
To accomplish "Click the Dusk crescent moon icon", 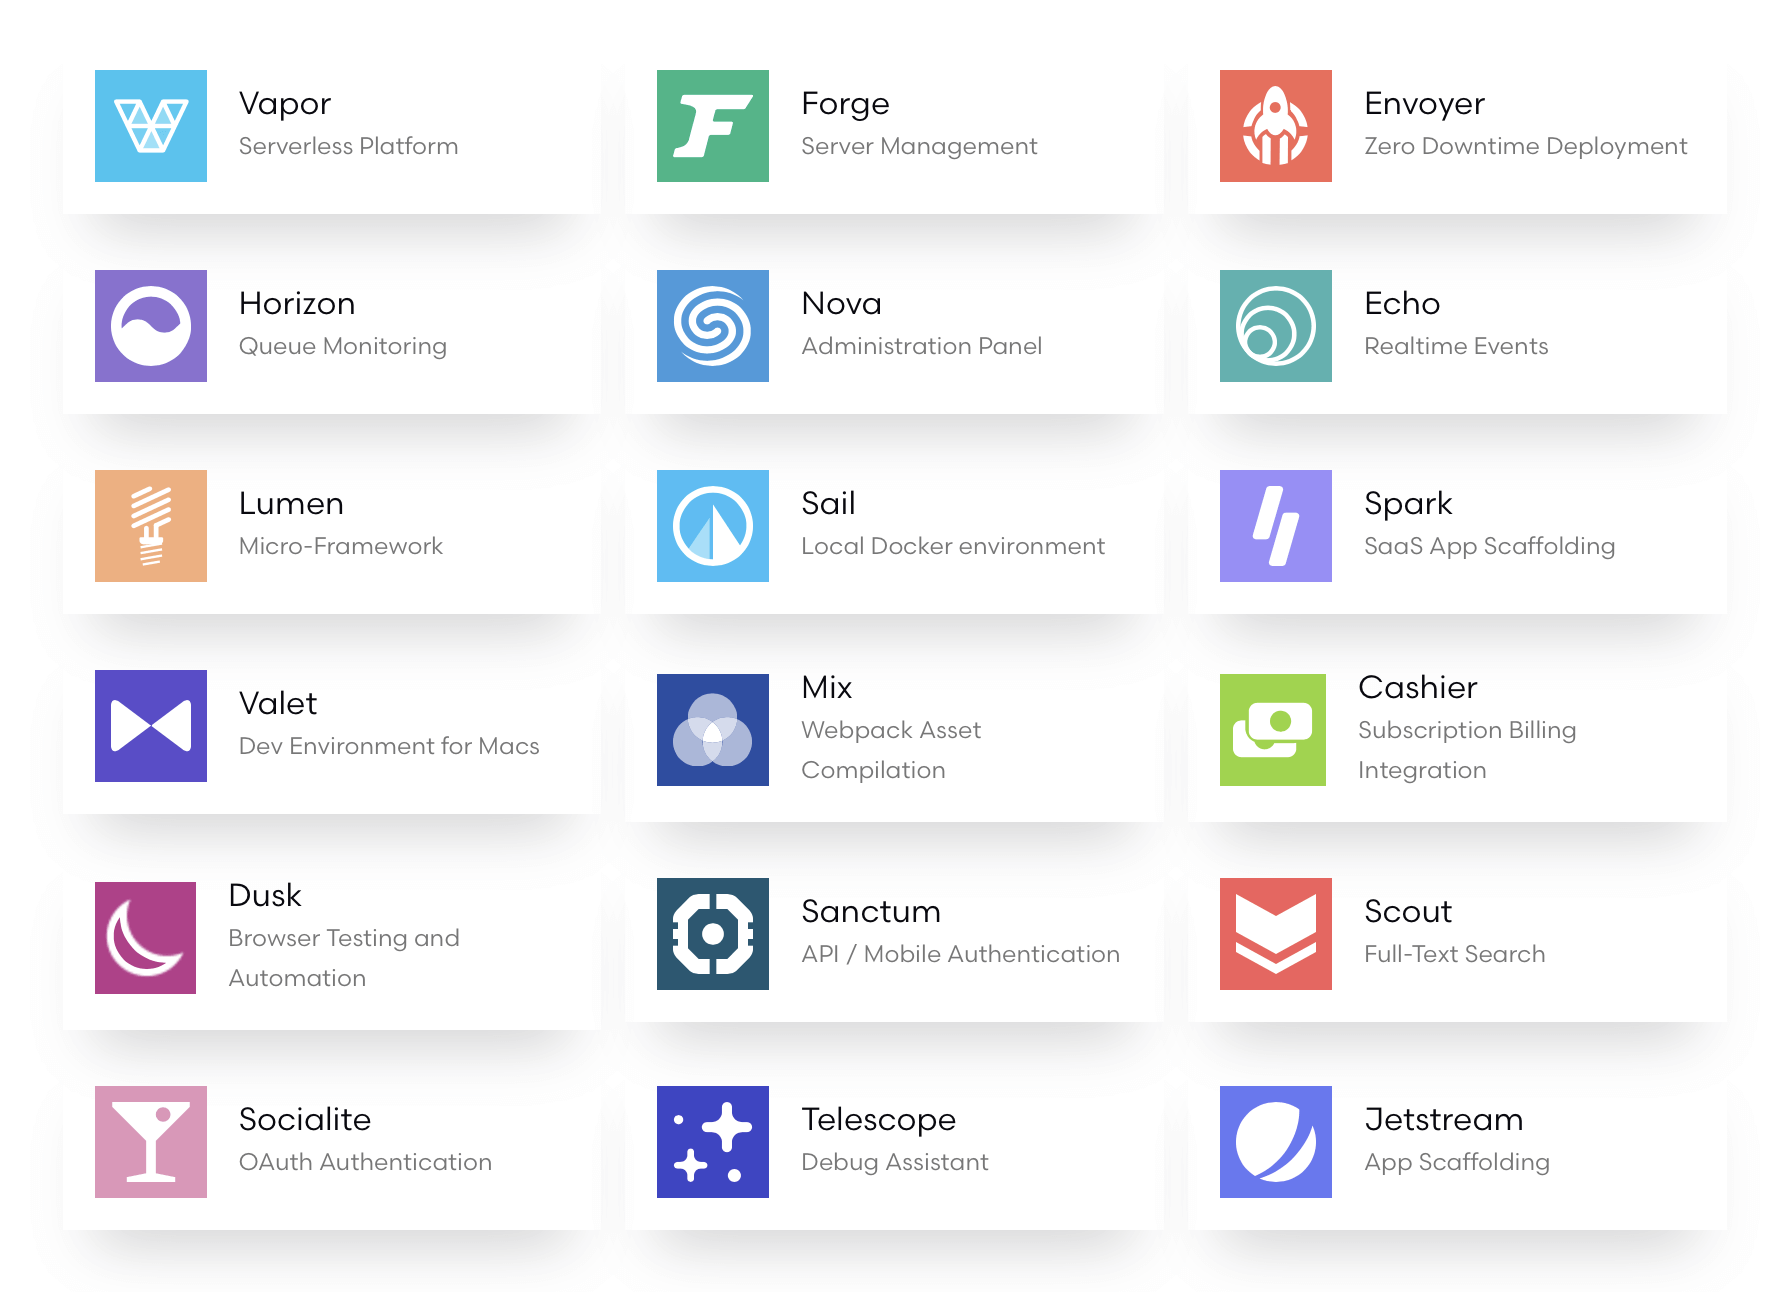I will tap(145, 938).
